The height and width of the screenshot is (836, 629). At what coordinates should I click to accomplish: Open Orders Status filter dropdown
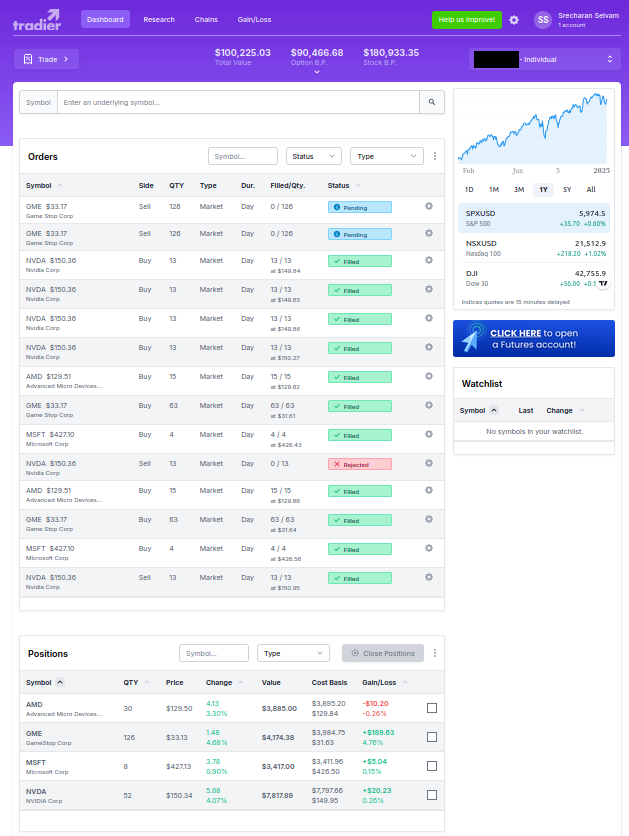(x=314, y=156)
